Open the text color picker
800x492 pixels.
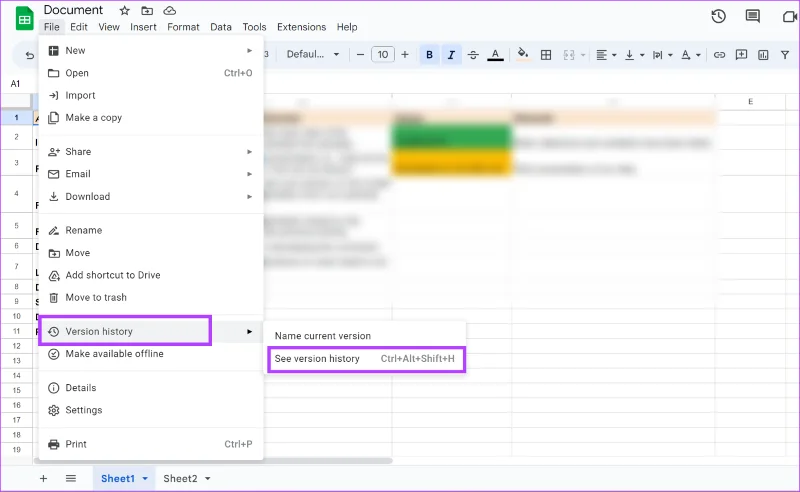click(495, 55)
